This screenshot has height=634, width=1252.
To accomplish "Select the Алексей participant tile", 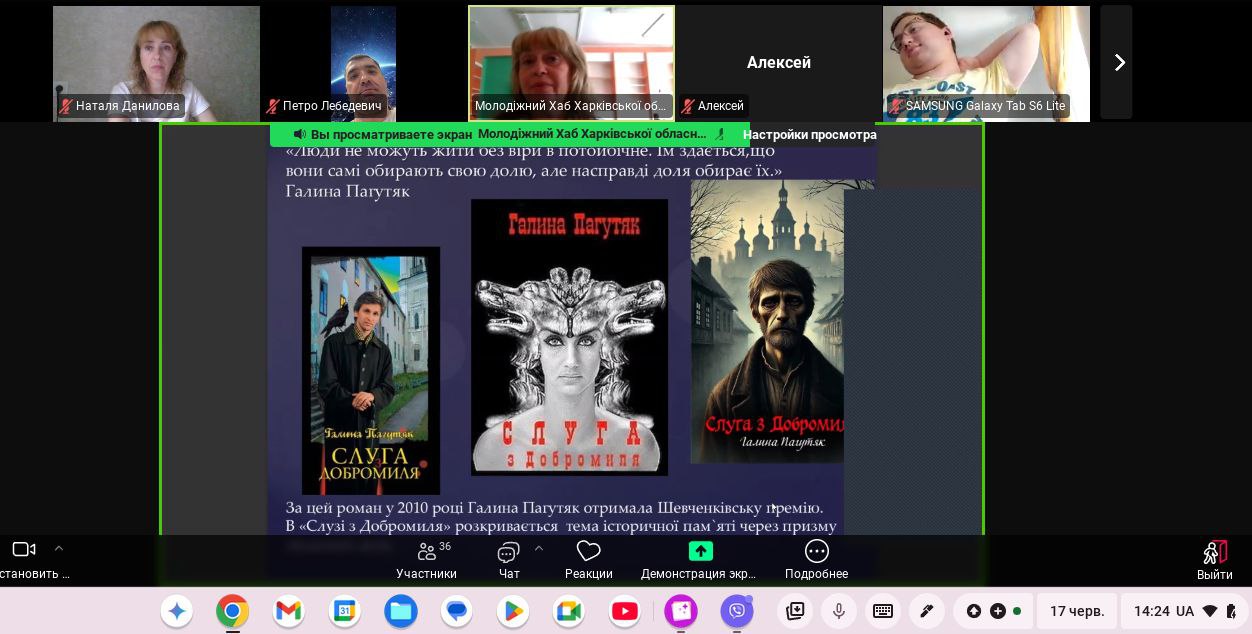I will (x=779, y=63).
